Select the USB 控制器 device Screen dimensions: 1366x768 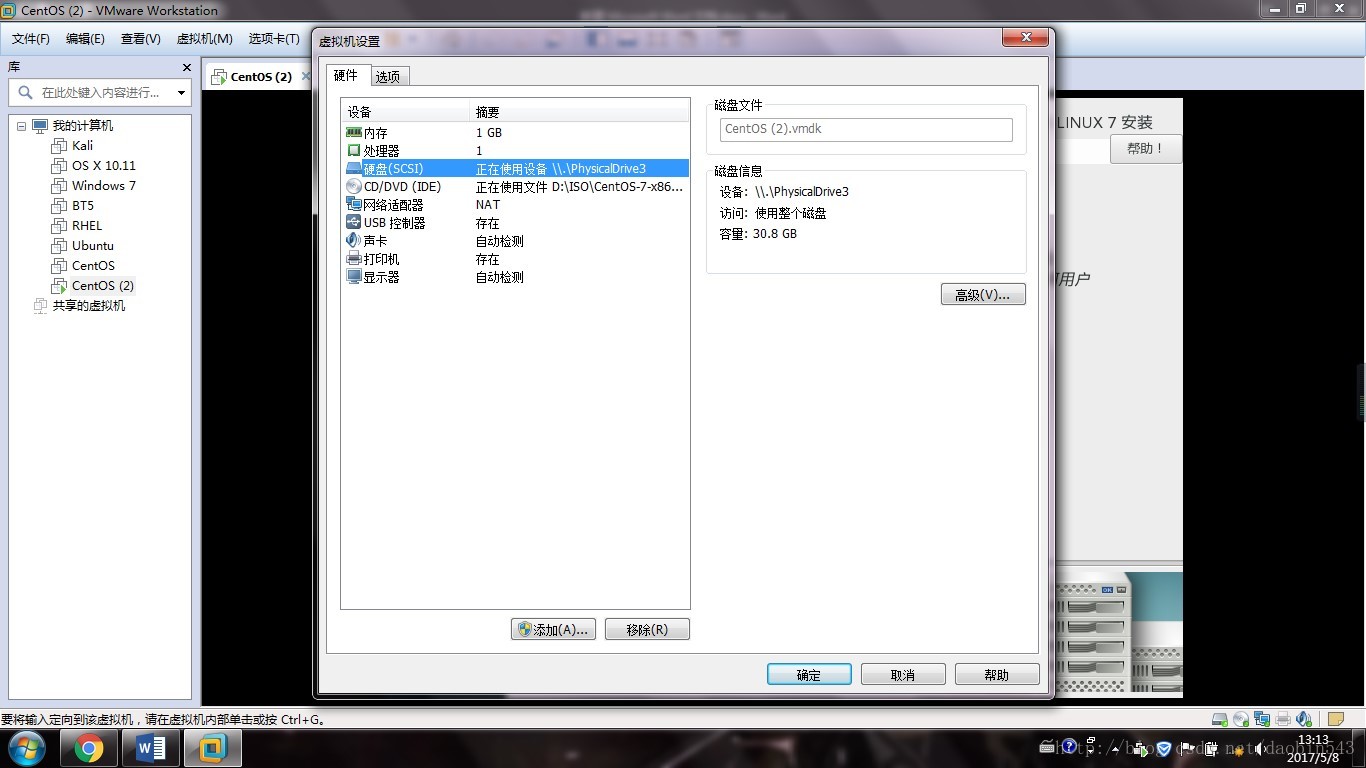click(516, 223)
